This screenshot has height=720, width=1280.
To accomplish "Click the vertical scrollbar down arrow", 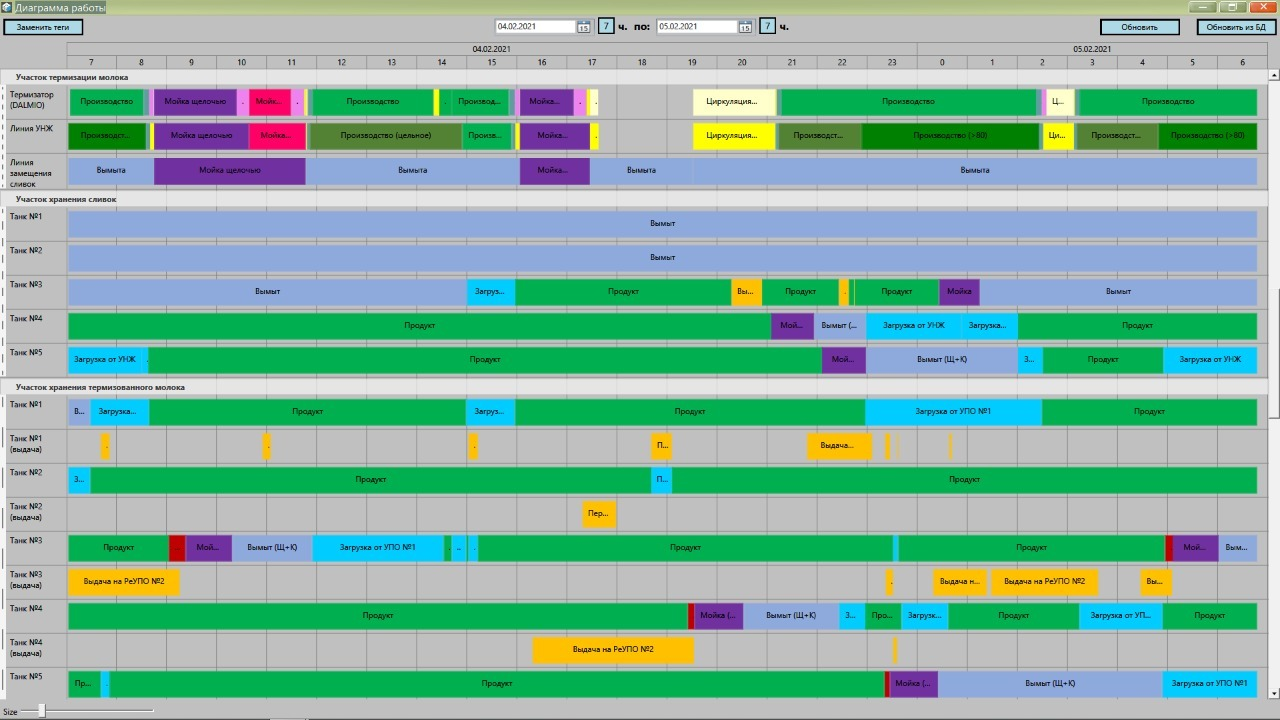I will (1274, 693).
